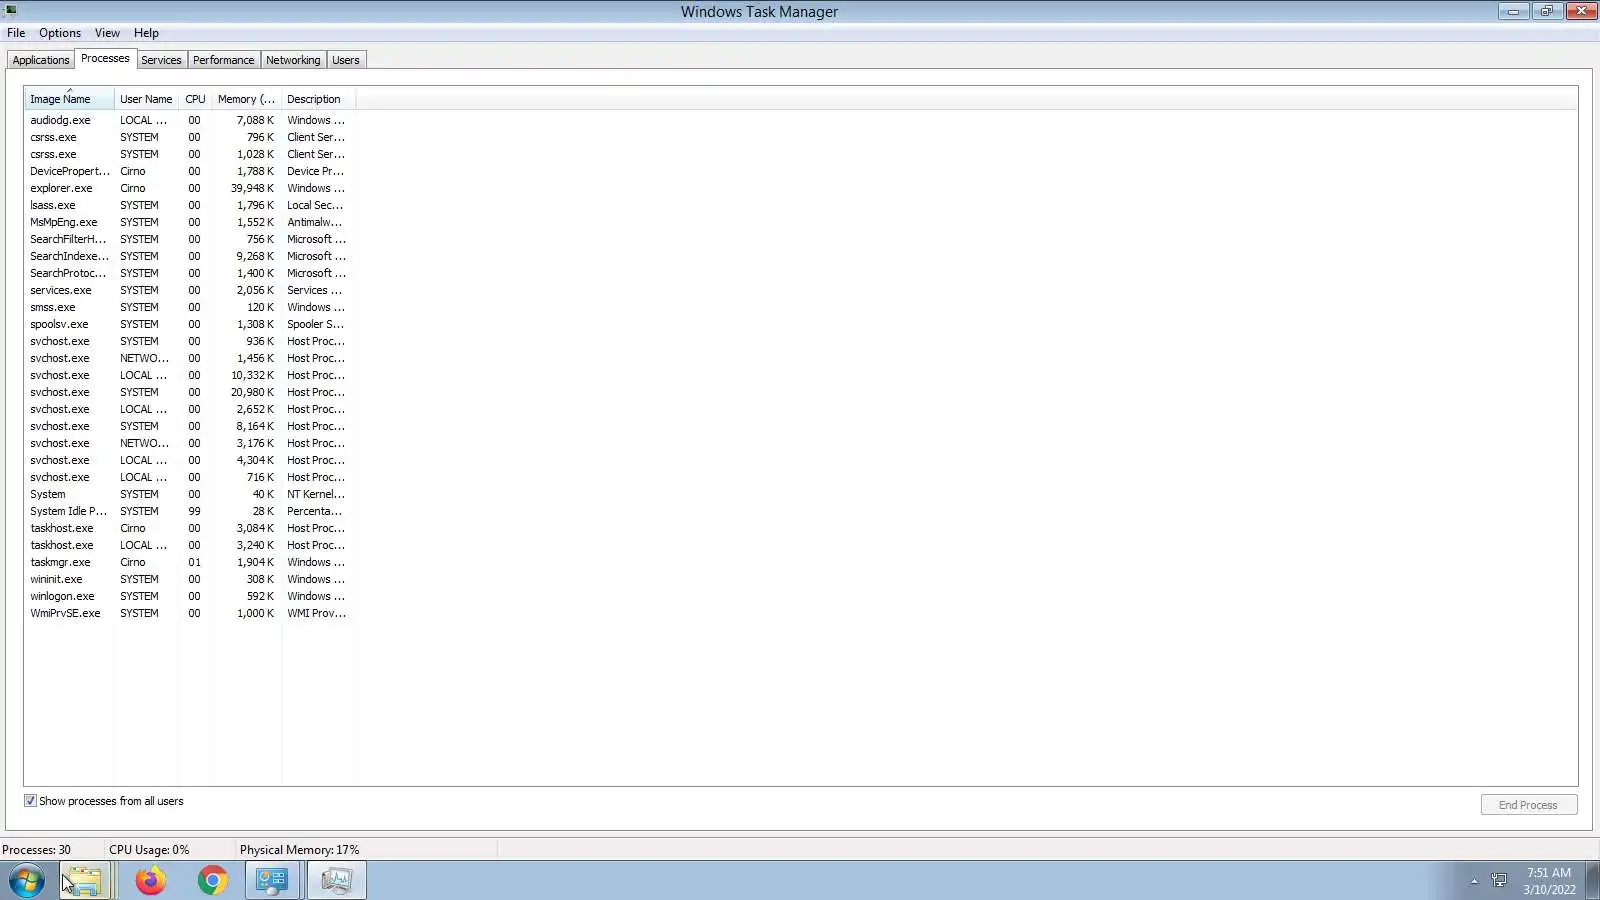This screenshot has height=900, width=1600.
Task: Launch Firefox from the taskbar
Action: [151, 881]
